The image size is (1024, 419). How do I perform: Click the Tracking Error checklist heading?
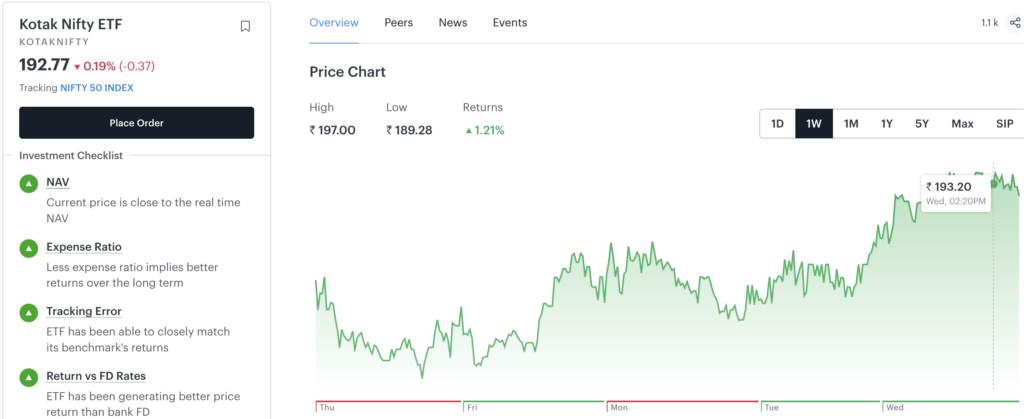click(x=84, y=311)
